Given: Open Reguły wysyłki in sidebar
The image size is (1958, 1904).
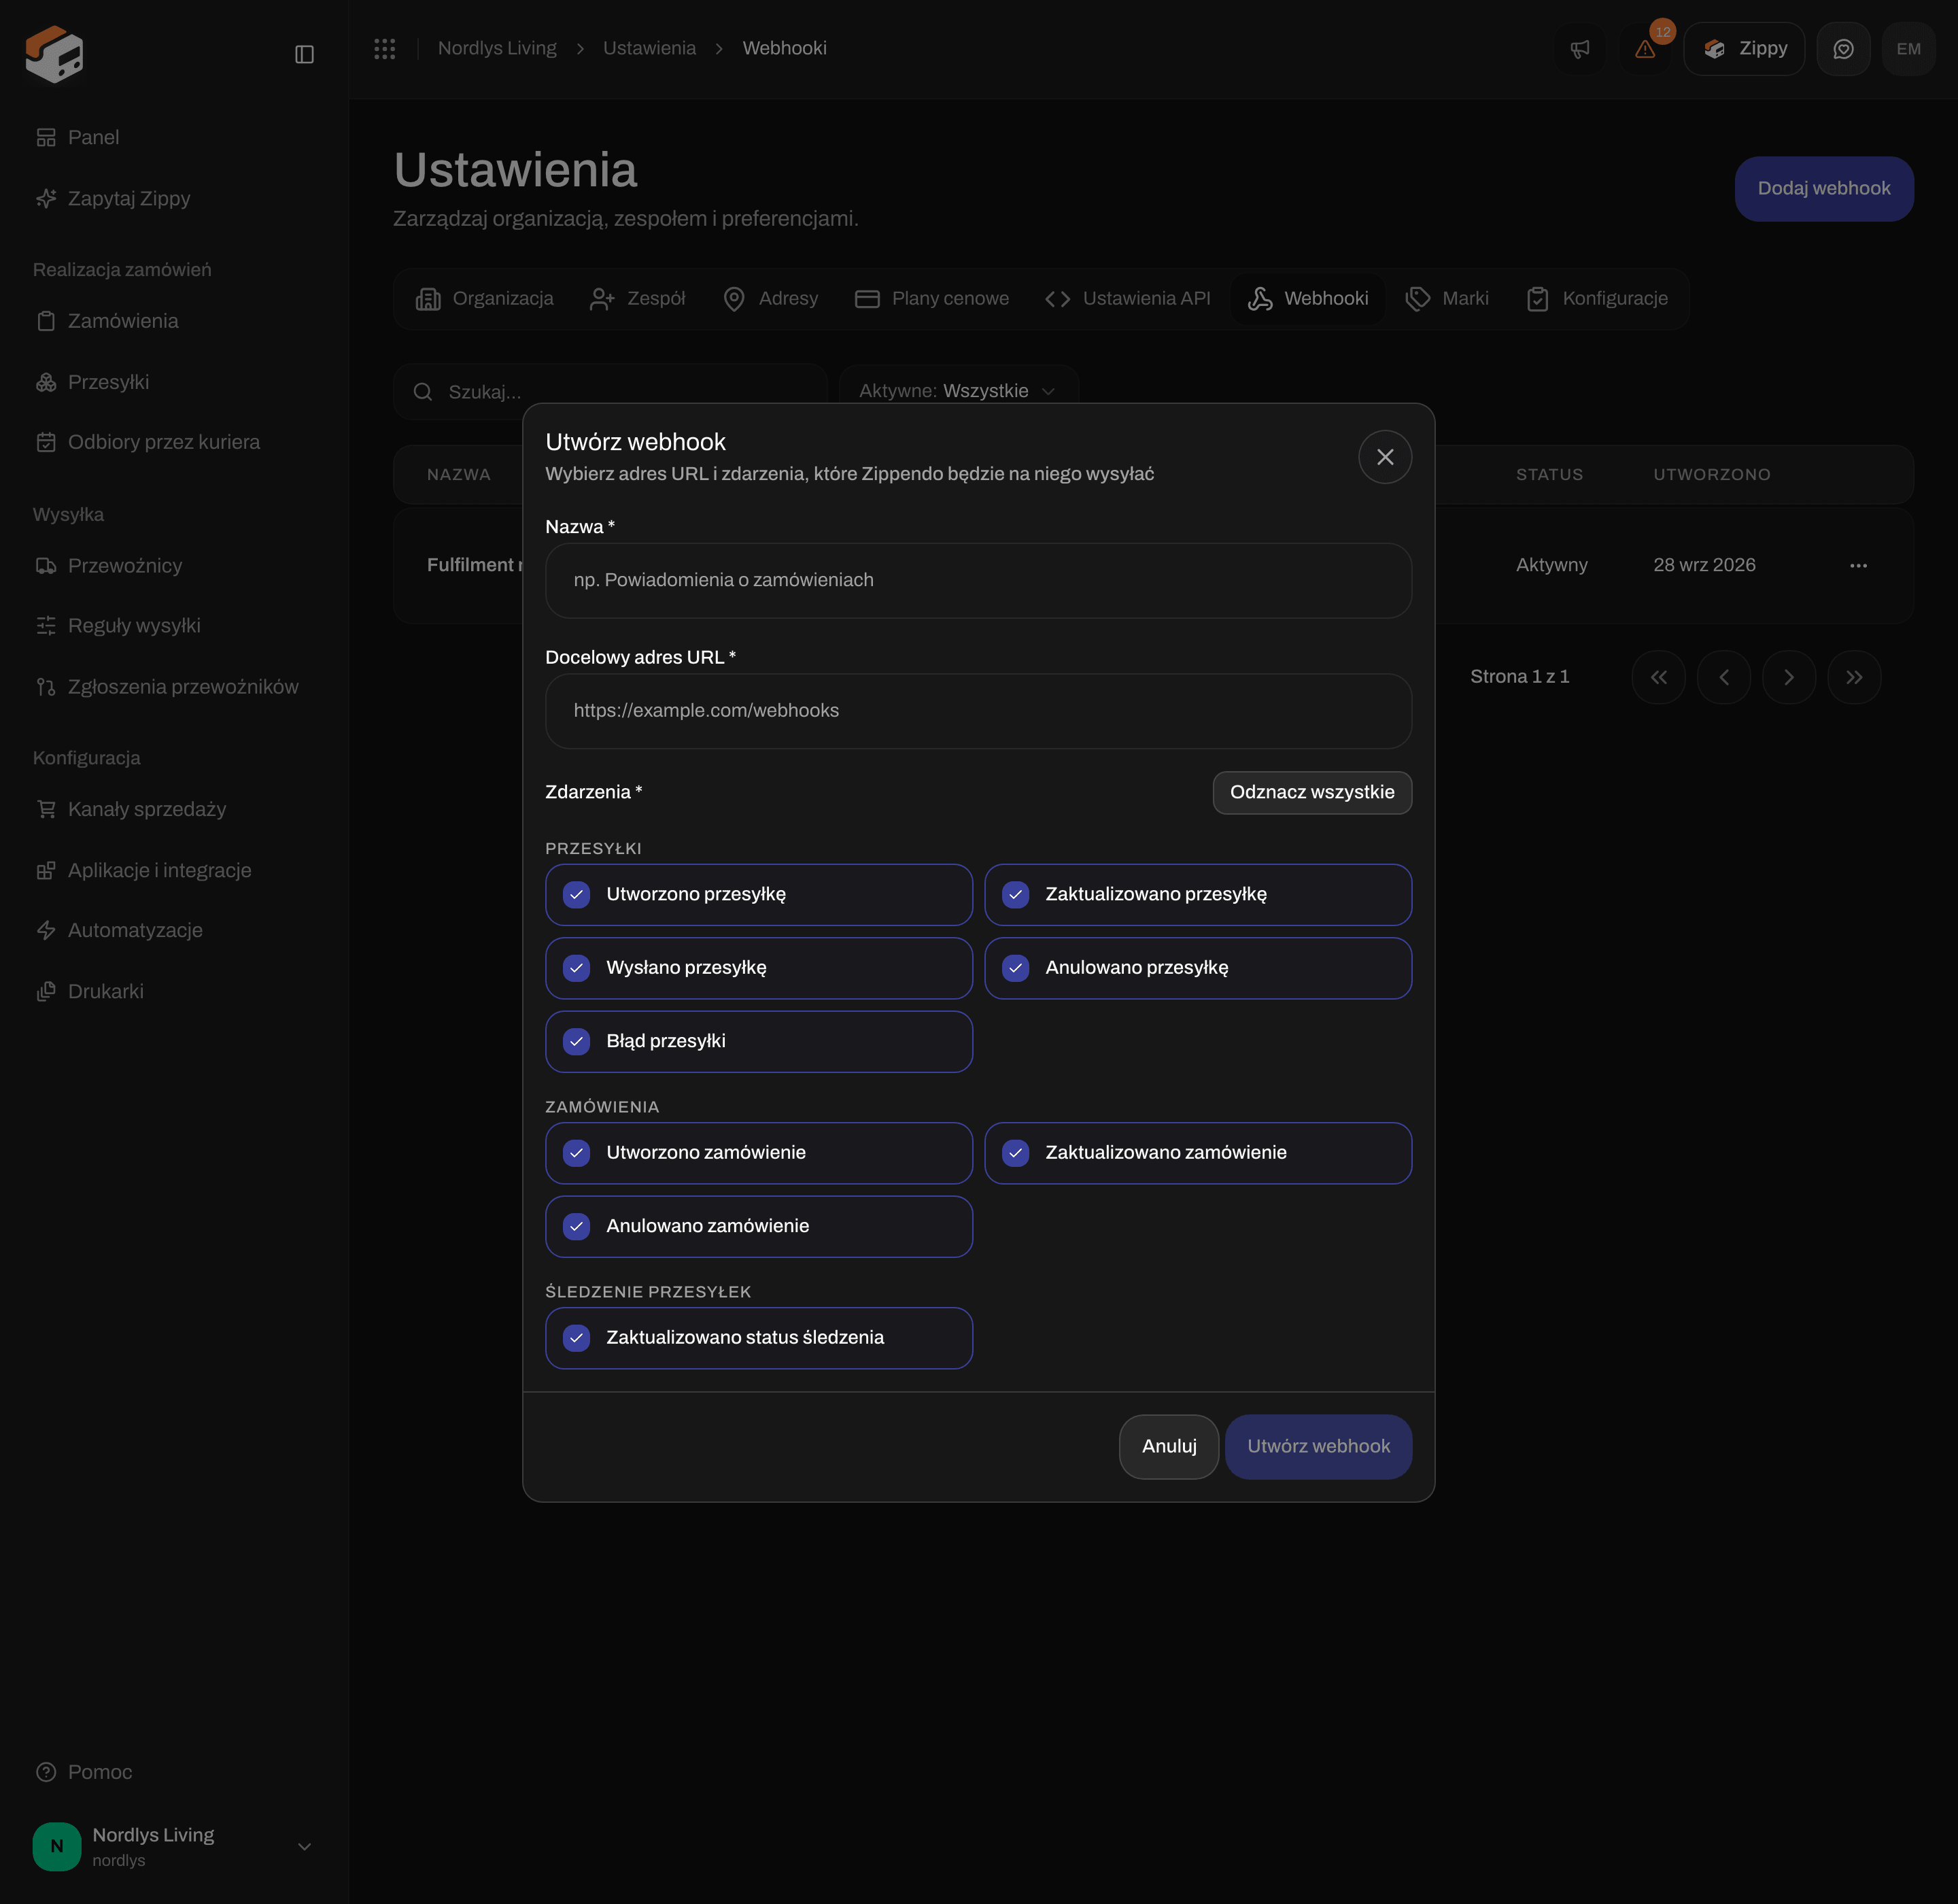Looking at the screenshot, I should 118,626.
